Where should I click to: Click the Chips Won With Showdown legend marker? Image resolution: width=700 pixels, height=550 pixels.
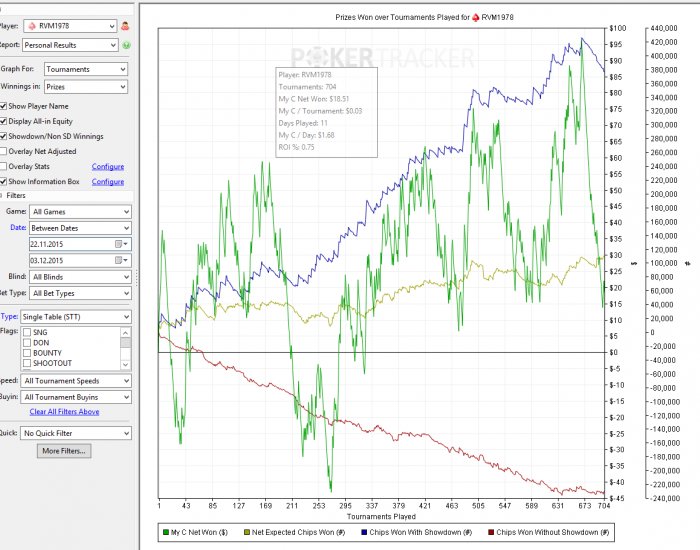(x=374, y=534)
